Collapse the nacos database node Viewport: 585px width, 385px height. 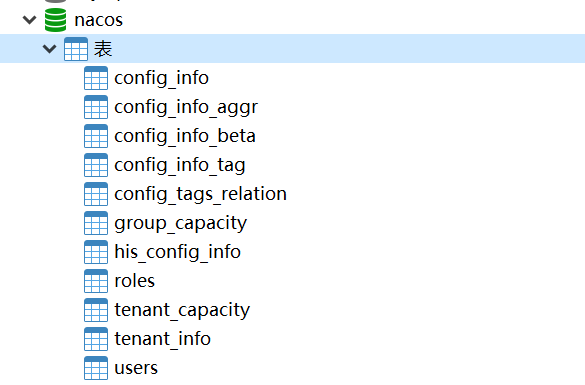pos(29,19)
